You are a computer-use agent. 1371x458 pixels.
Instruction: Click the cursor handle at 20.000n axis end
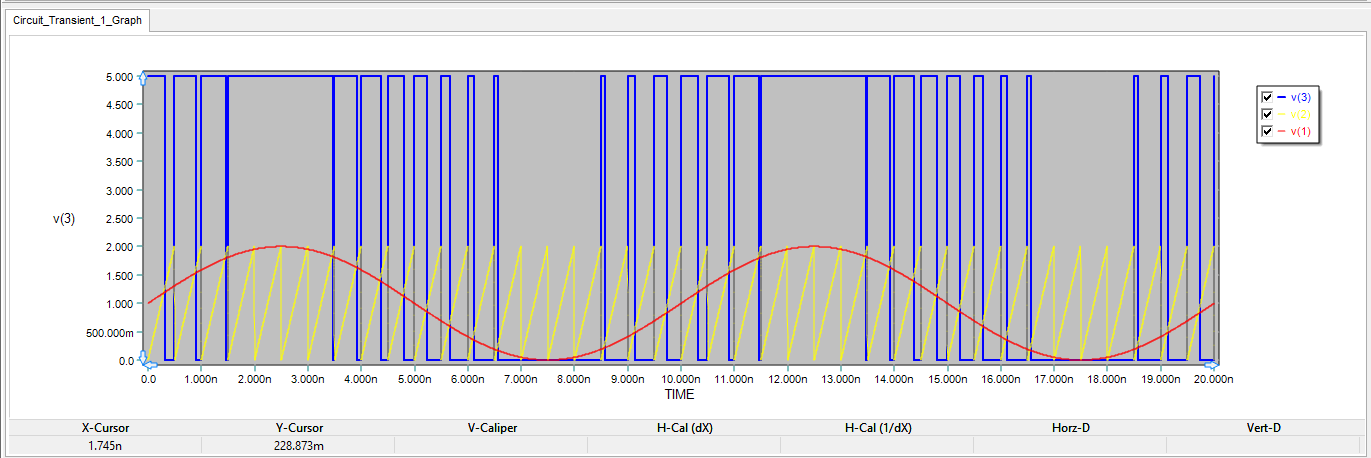[x=1216, y=362]
